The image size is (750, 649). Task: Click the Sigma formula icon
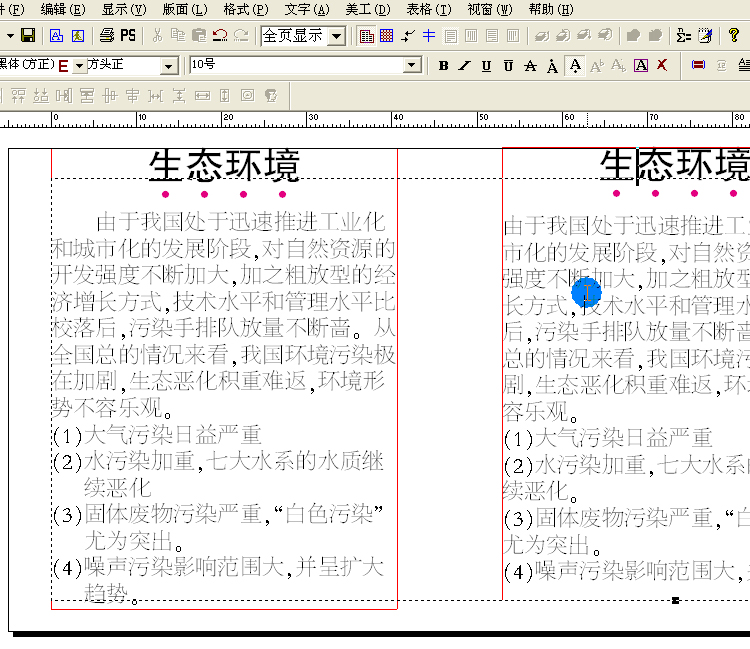tap(684, 36)
